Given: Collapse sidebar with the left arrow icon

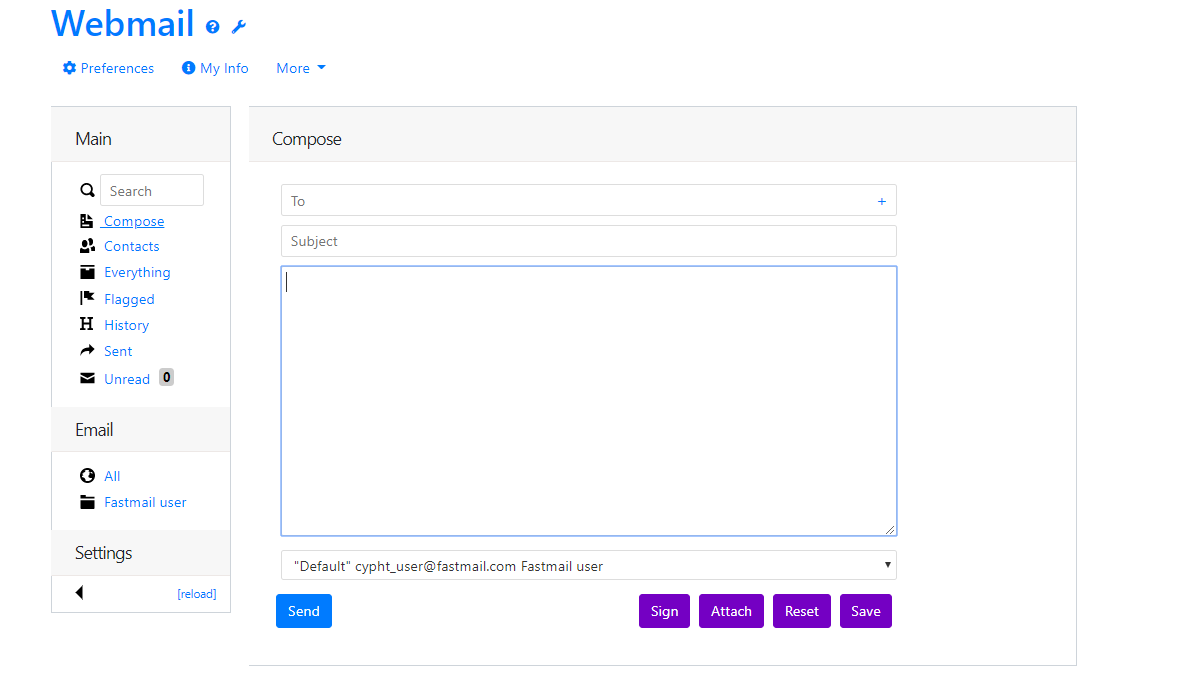Looking at the screenshot, I should [x=79, y=593].
